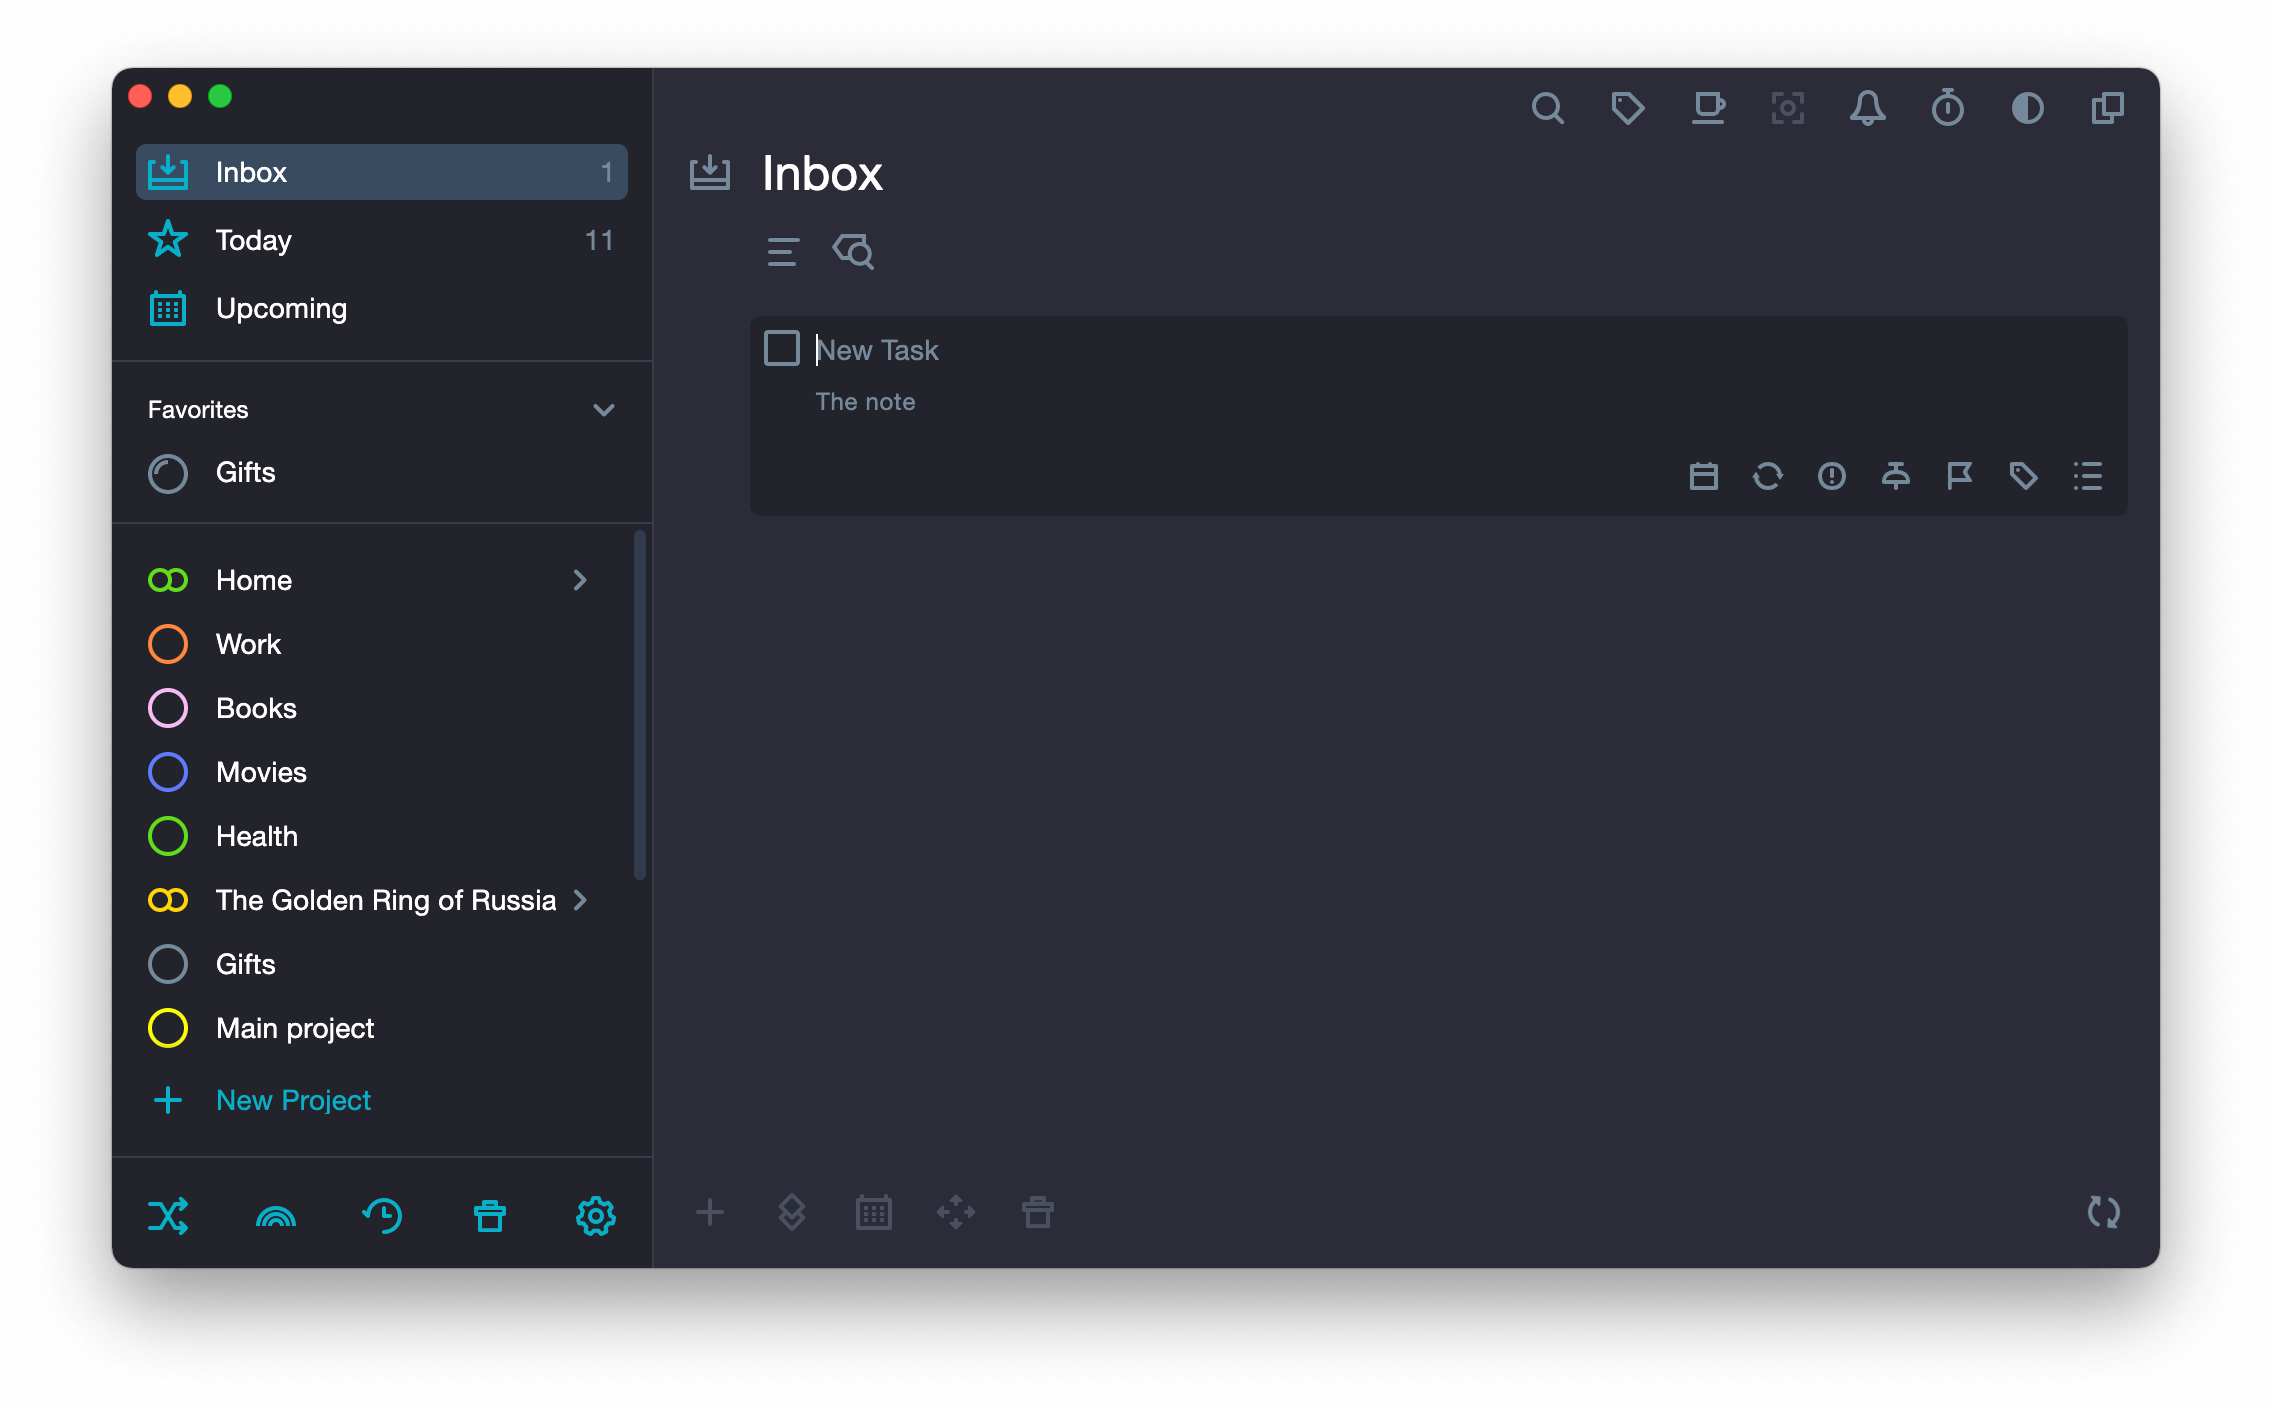Click the trash delete icon in bottom bar
Viewport: 2272px width, 1408px height.
click(1038, 1213)
